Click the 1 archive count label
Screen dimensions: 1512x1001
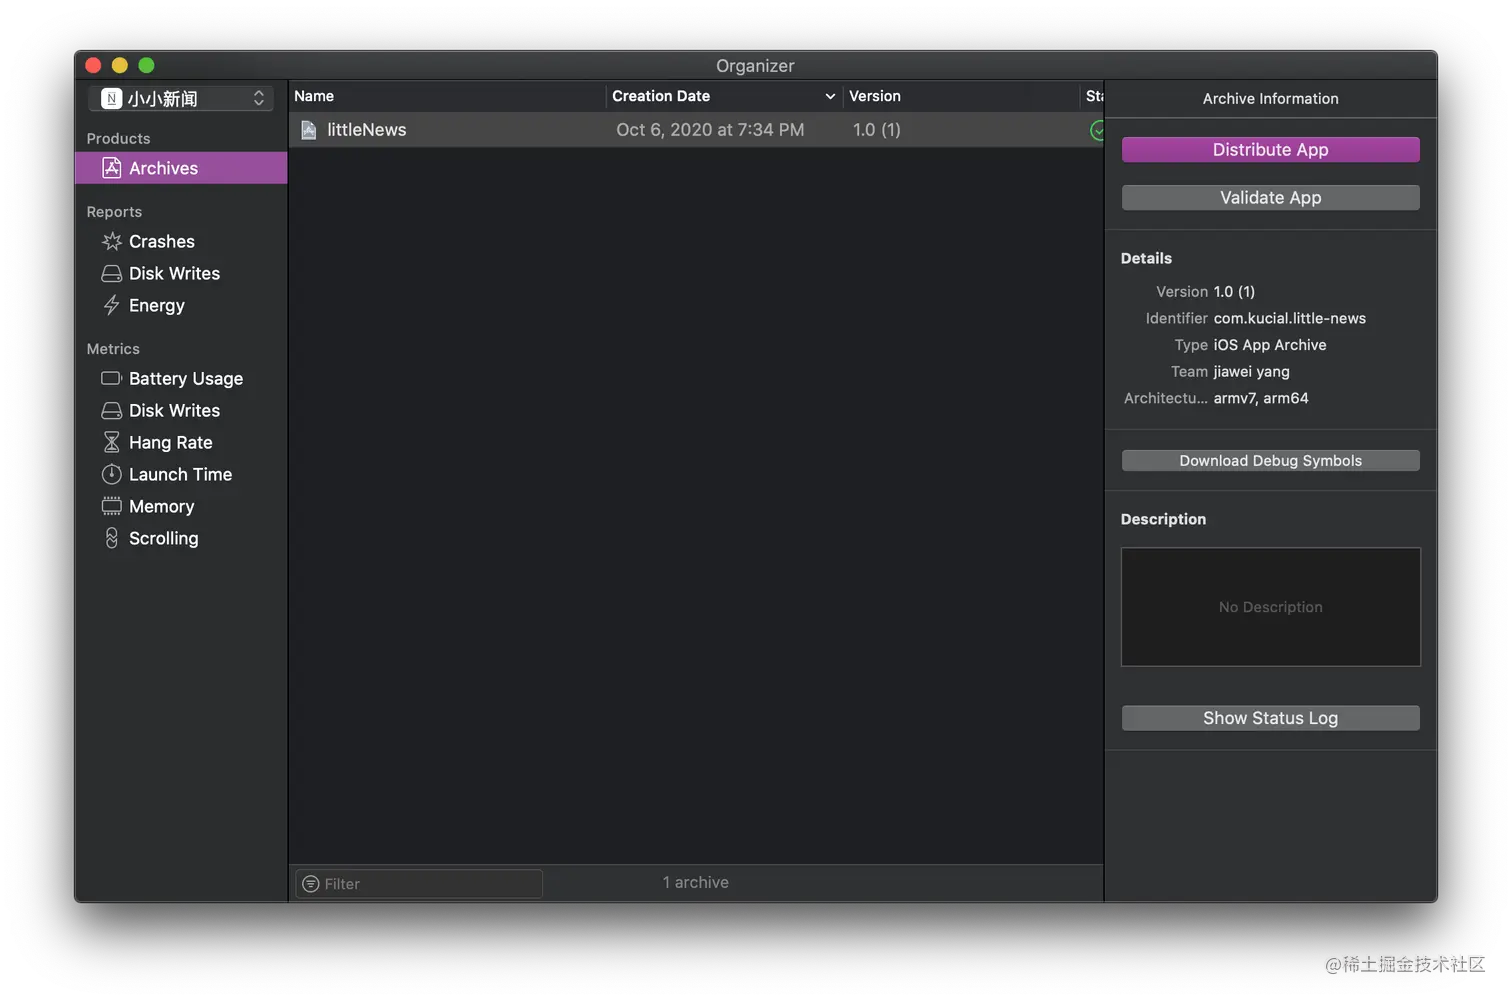(x=696, y=883)
